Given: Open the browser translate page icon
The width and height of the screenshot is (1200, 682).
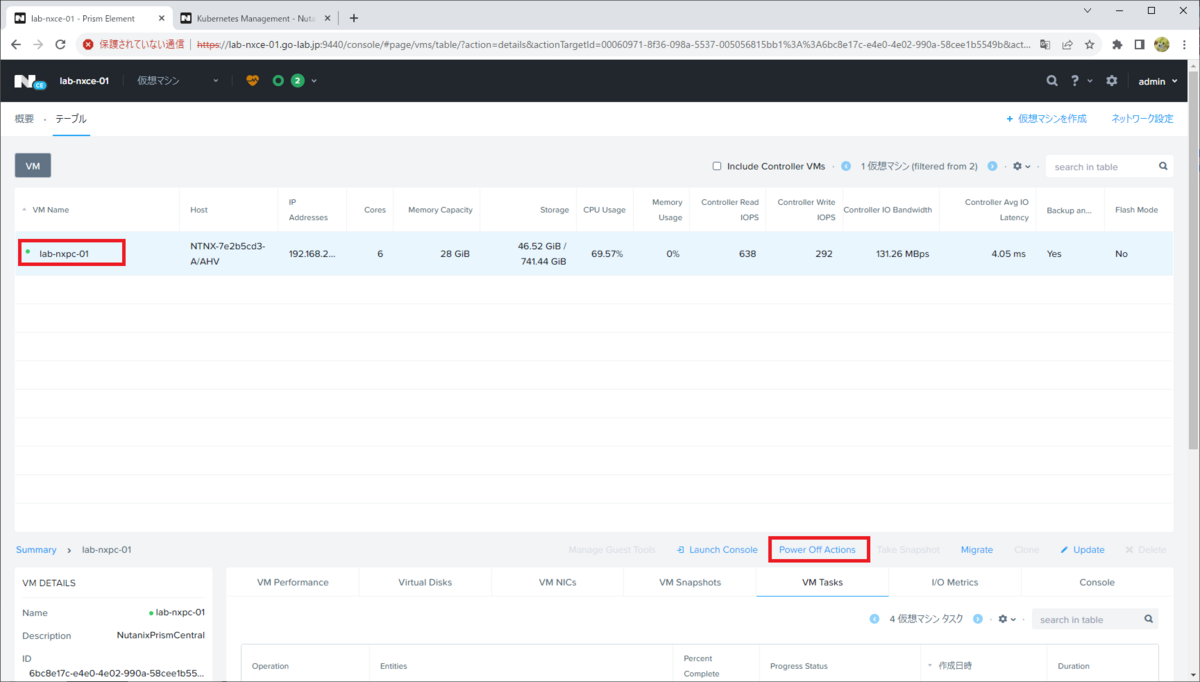Looking at the screenshot, I should tap(1045, 44).
